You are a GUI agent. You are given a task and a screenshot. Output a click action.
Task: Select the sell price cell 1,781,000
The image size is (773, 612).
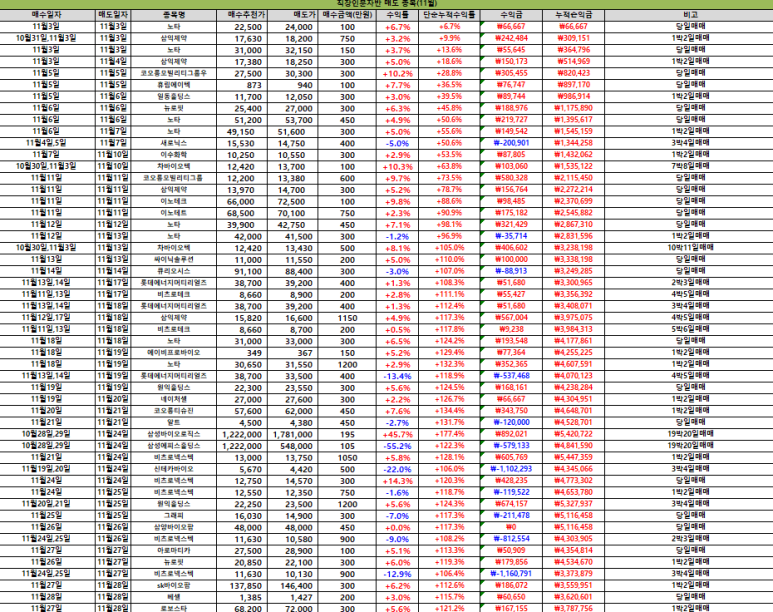[293, 434]
